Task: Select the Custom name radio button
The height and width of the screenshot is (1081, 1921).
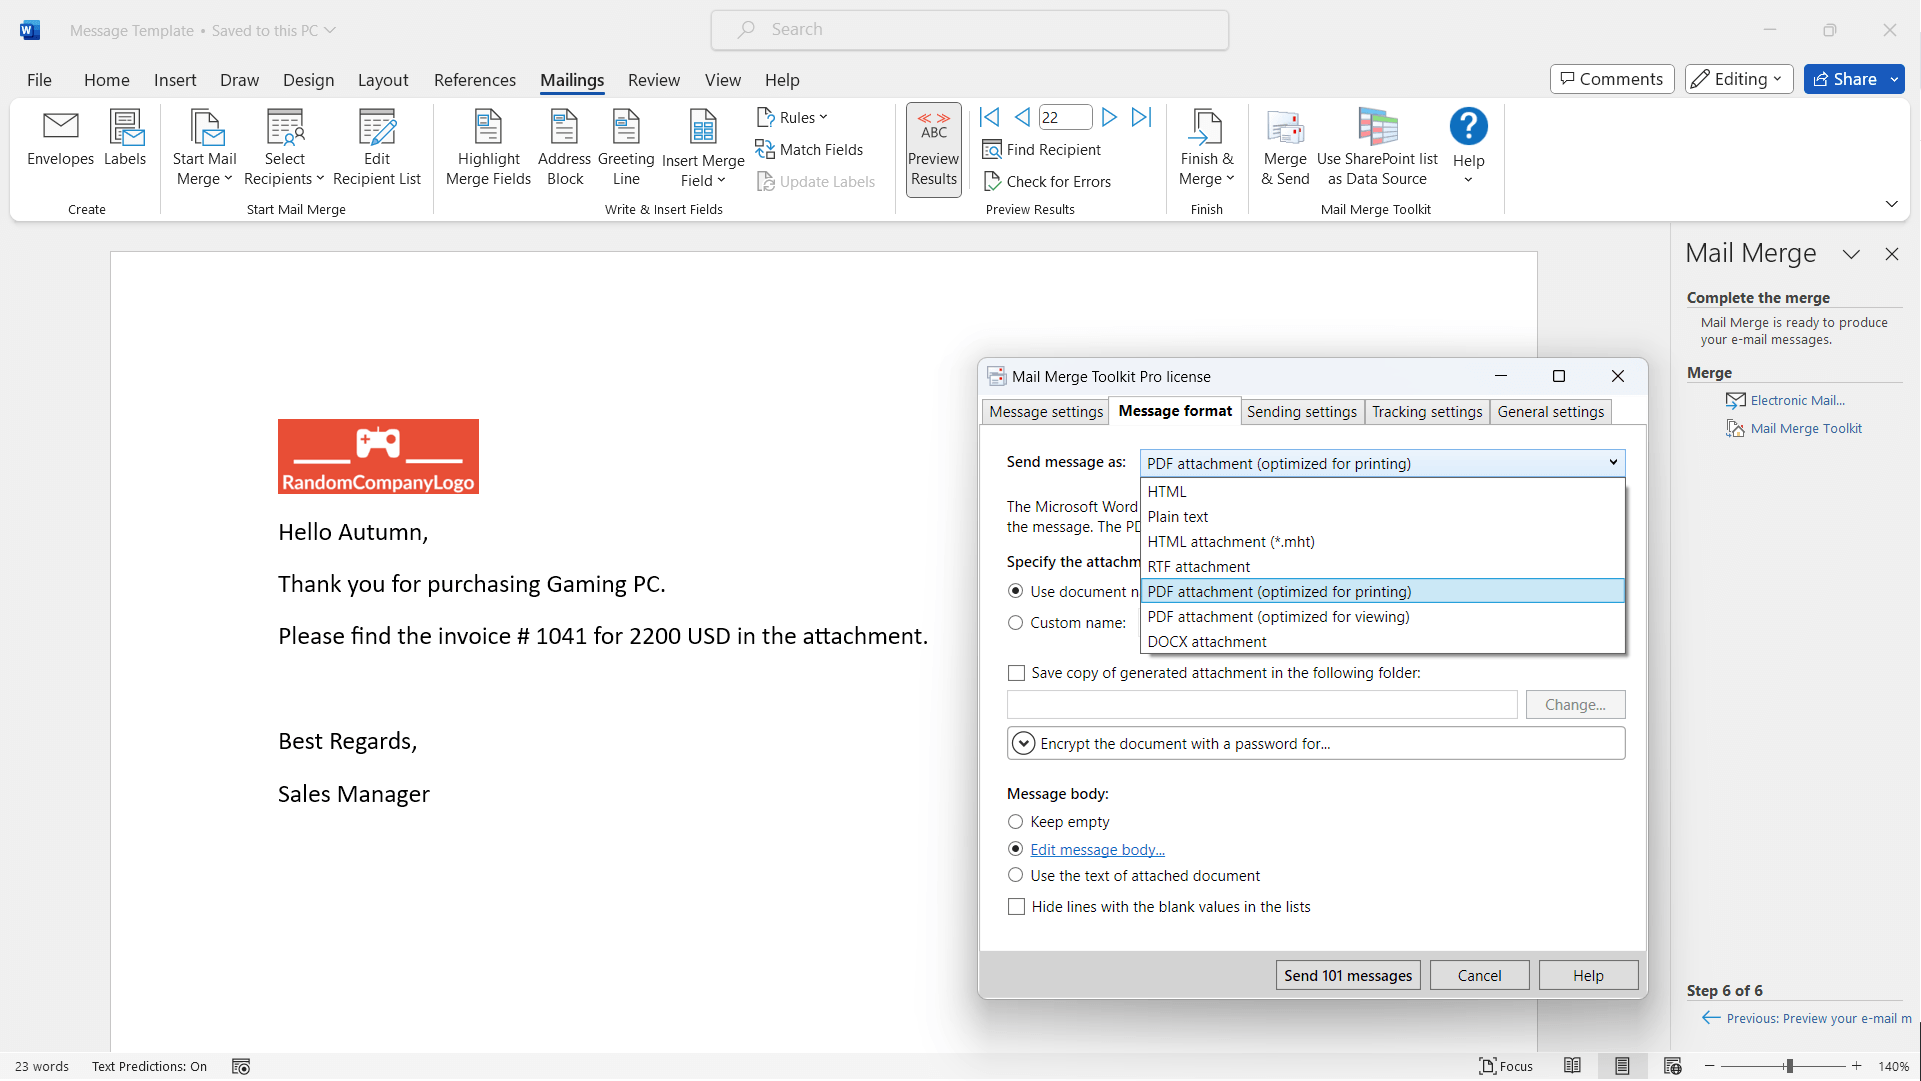Action: tap(1016, 622)
